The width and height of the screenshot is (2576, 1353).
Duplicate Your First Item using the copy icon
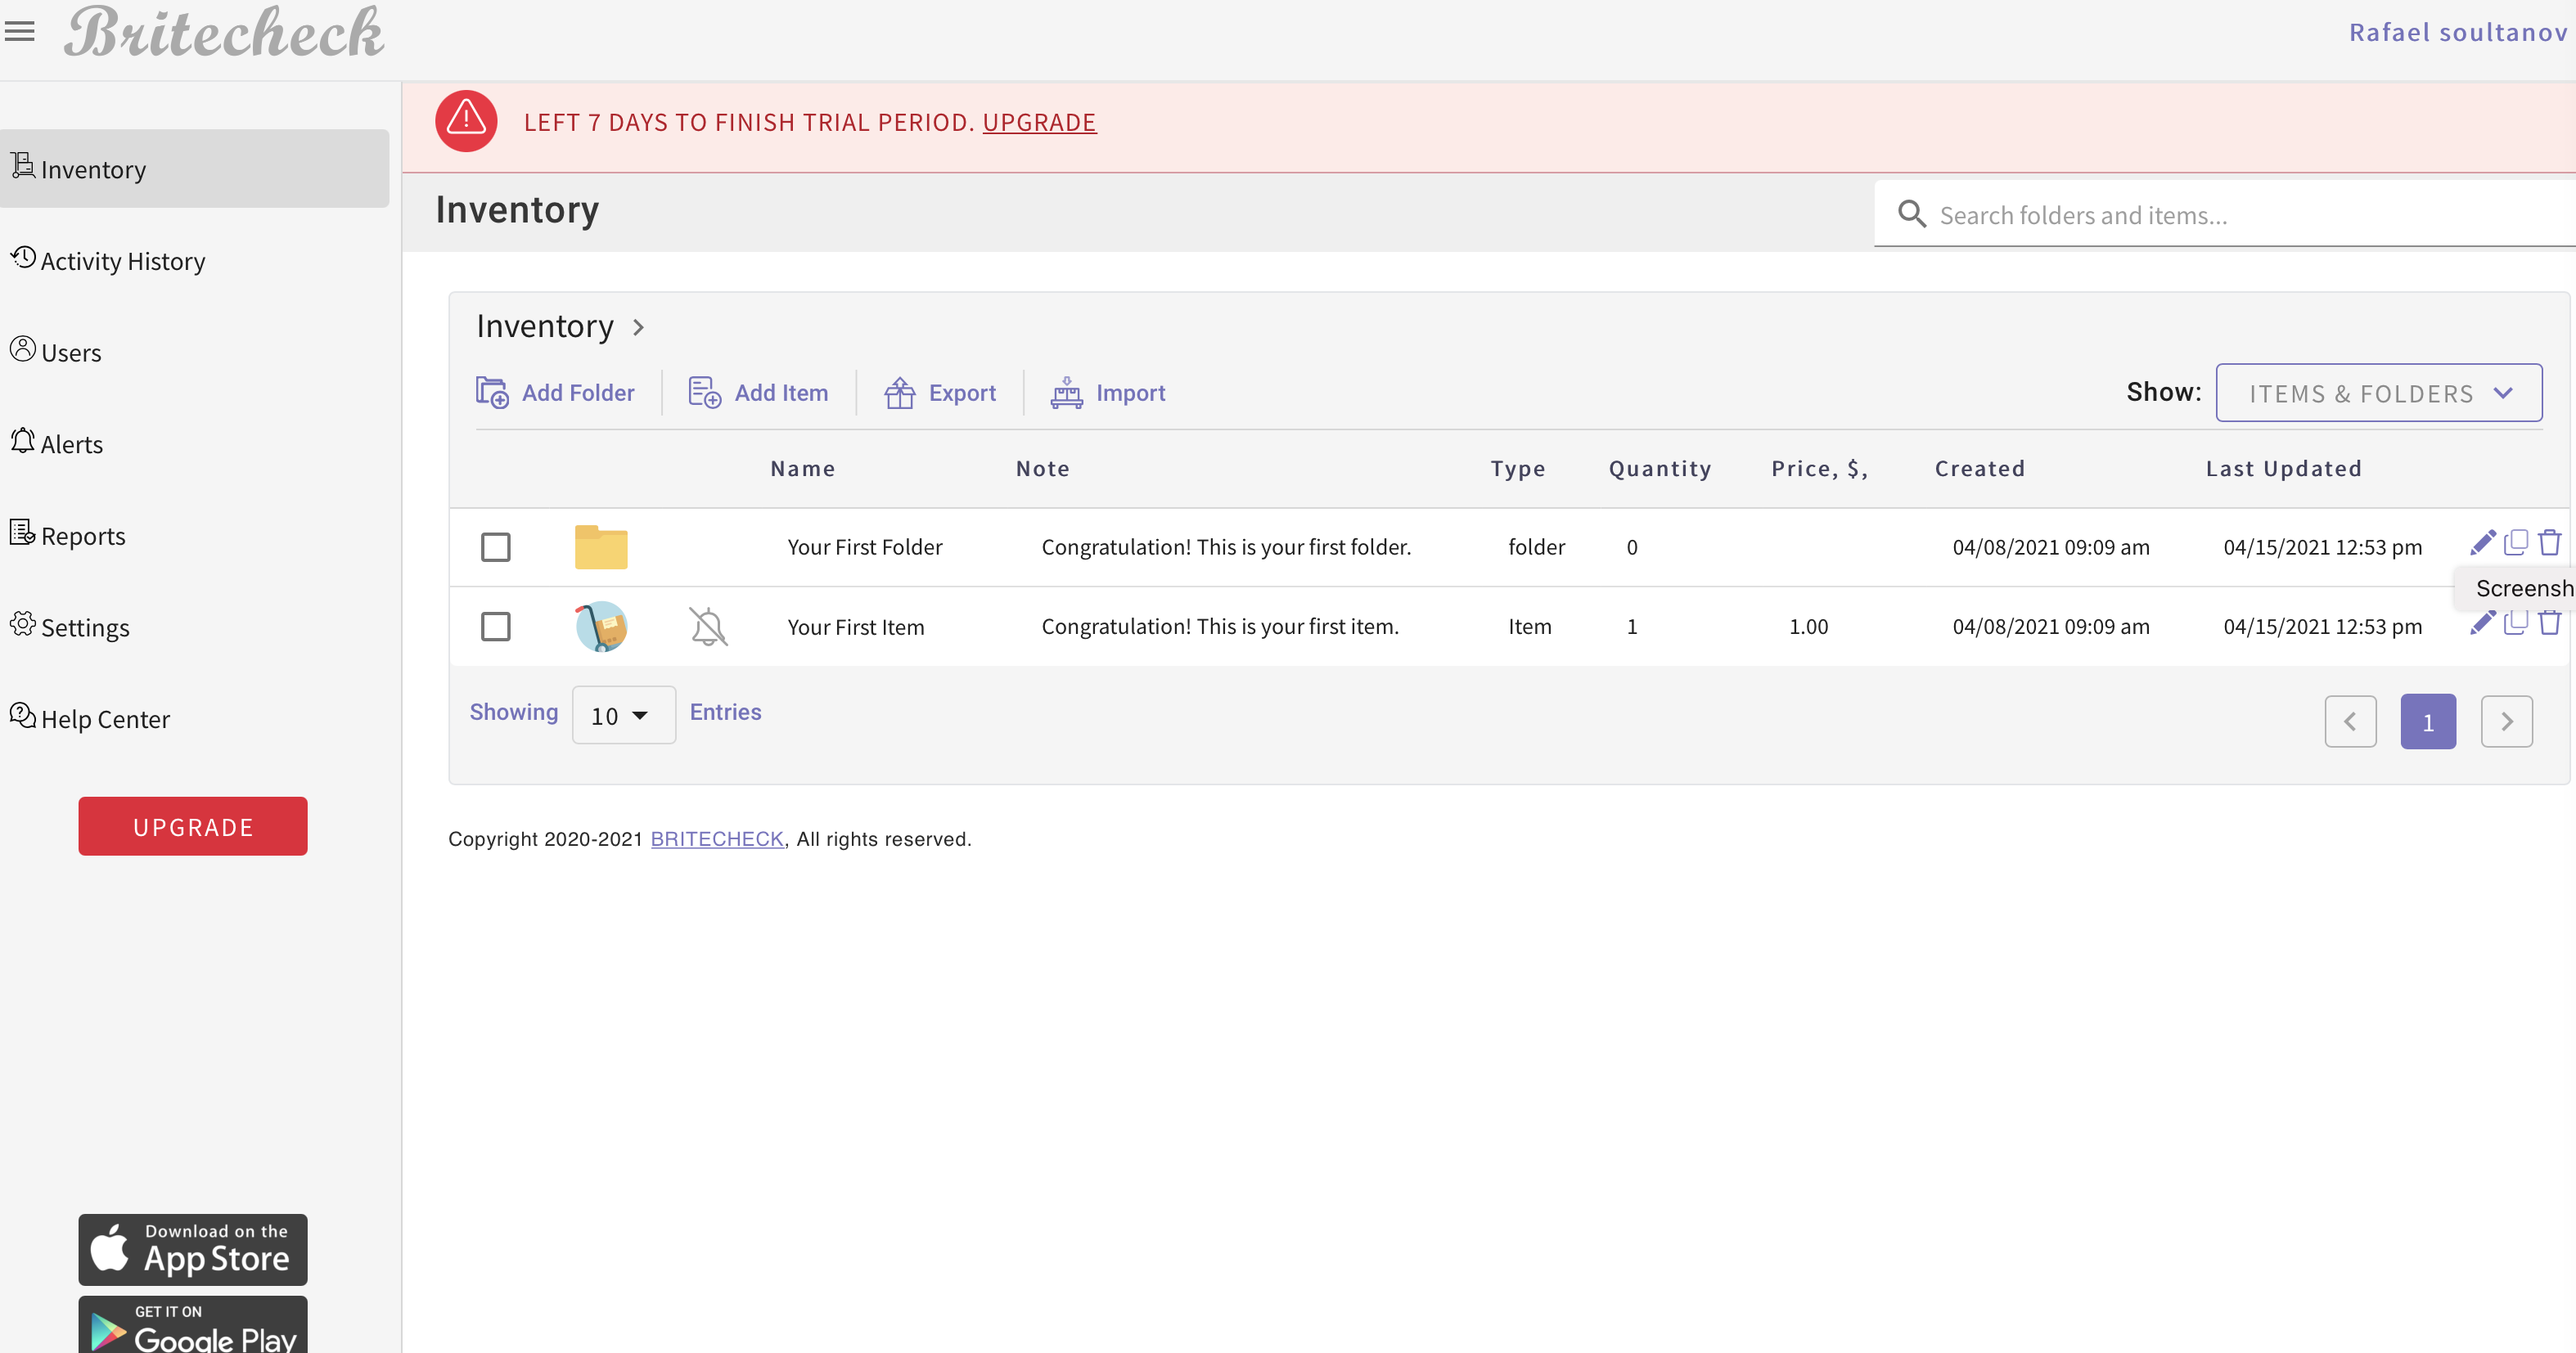click(x=2517, y=622)
